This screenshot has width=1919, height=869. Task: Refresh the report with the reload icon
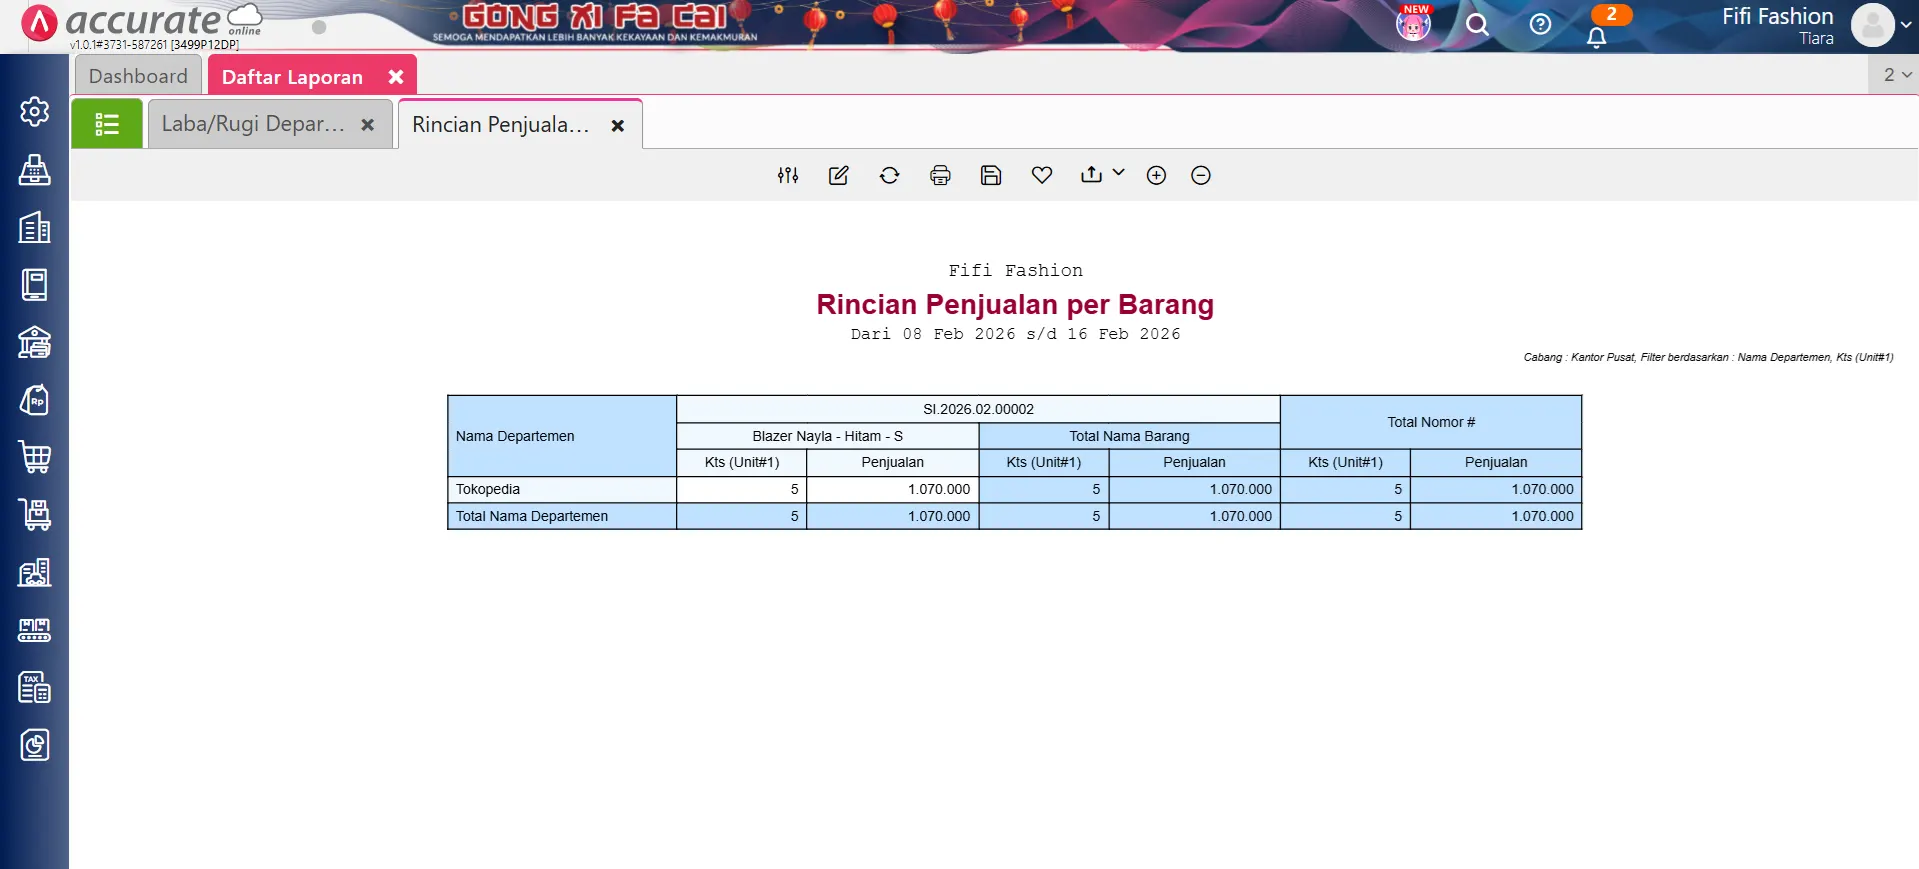coord(889,176)
